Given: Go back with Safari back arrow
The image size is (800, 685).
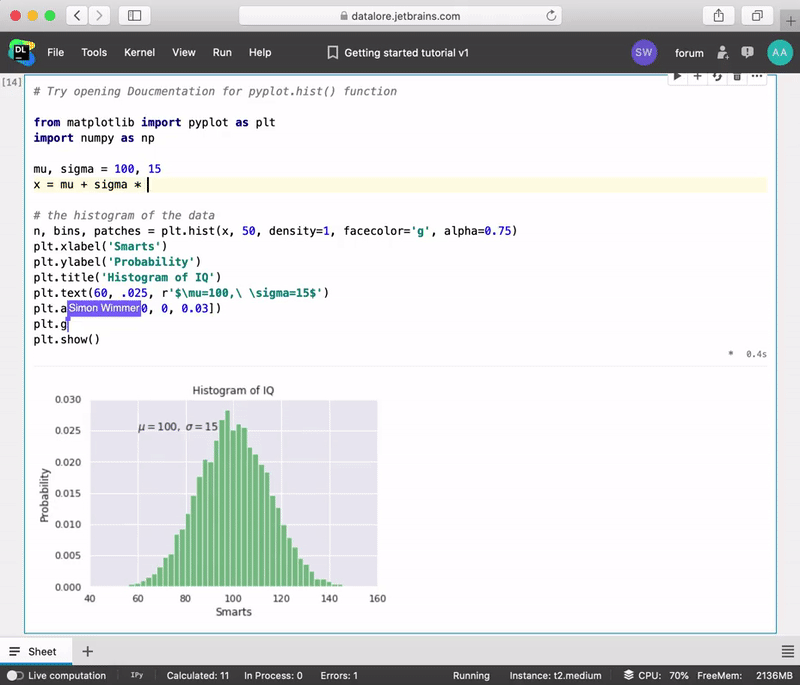Looking at the screenshot, I should click(77, 16).
